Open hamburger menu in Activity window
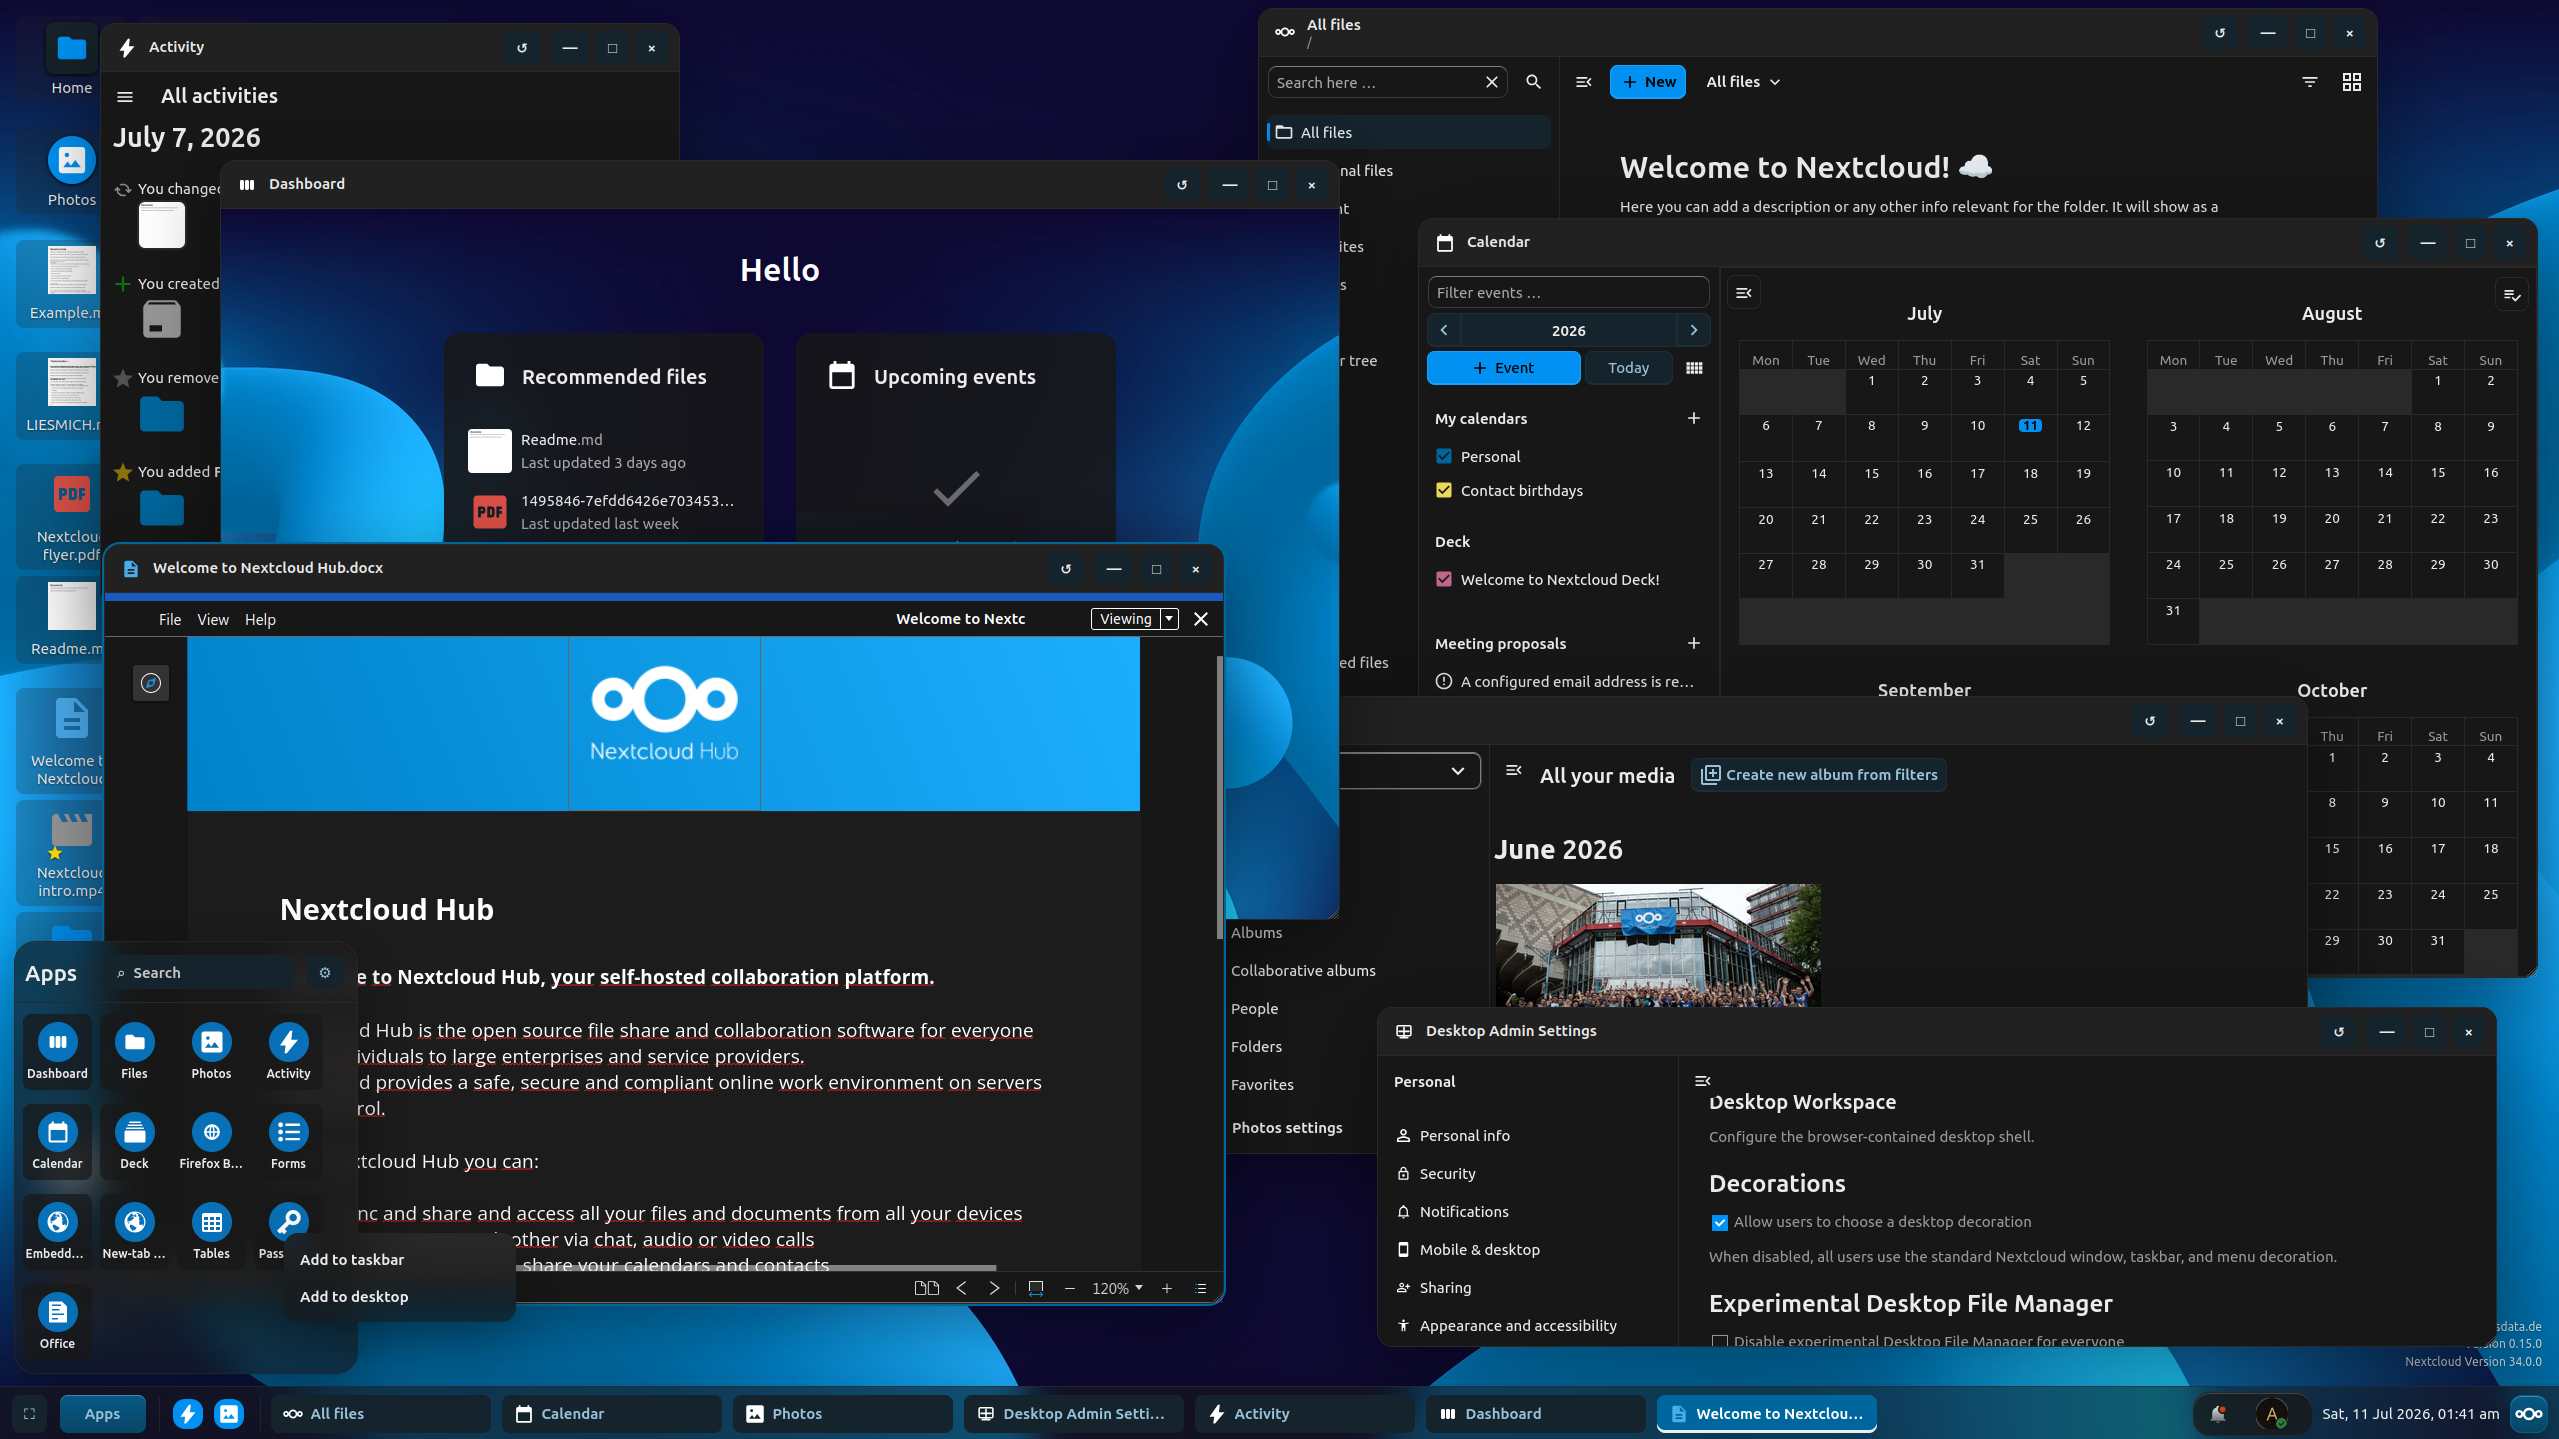 coord(125,97)
